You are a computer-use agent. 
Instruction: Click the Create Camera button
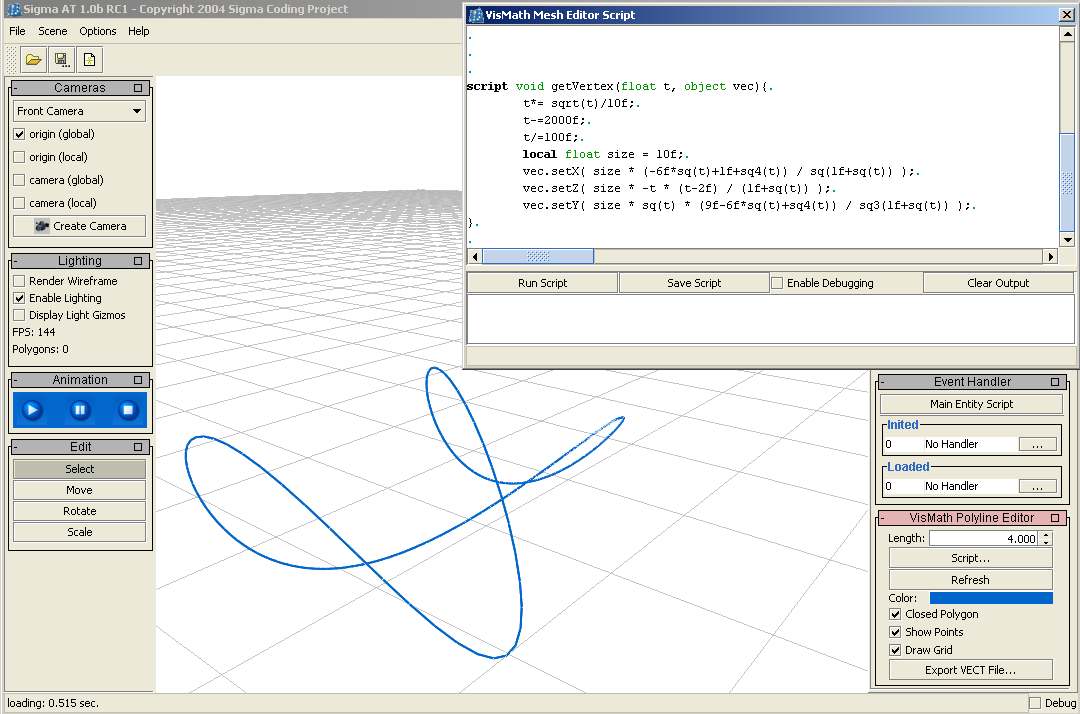pos(79,226)
